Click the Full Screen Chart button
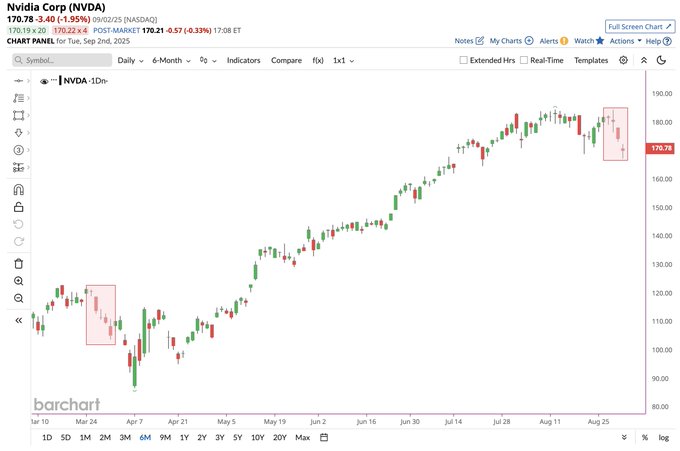680x451 pixels. tap(640, 26)
